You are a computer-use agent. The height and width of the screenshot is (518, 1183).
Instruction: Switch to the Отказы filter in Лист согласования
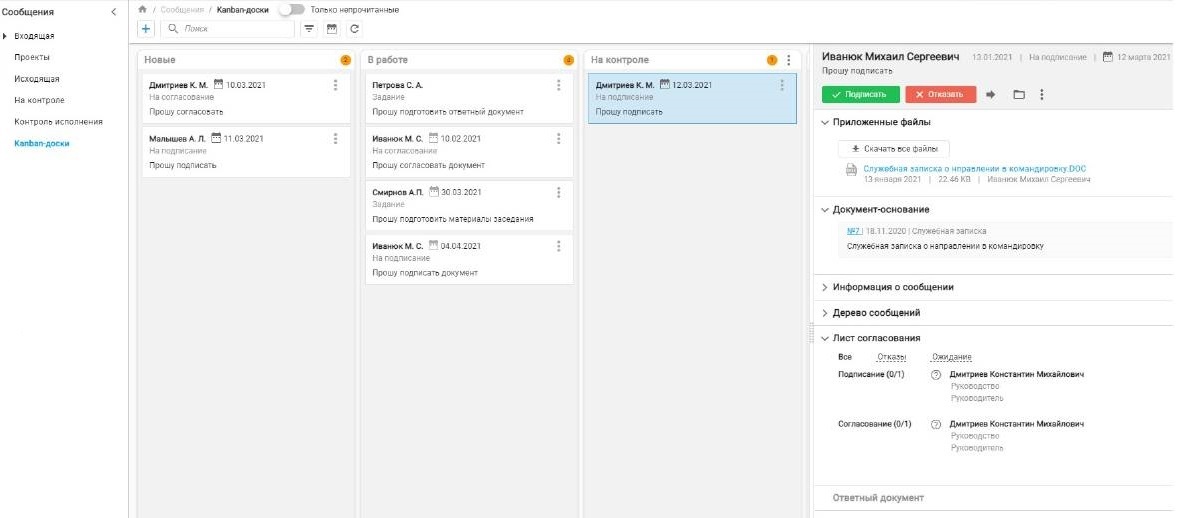click(891, 357)
